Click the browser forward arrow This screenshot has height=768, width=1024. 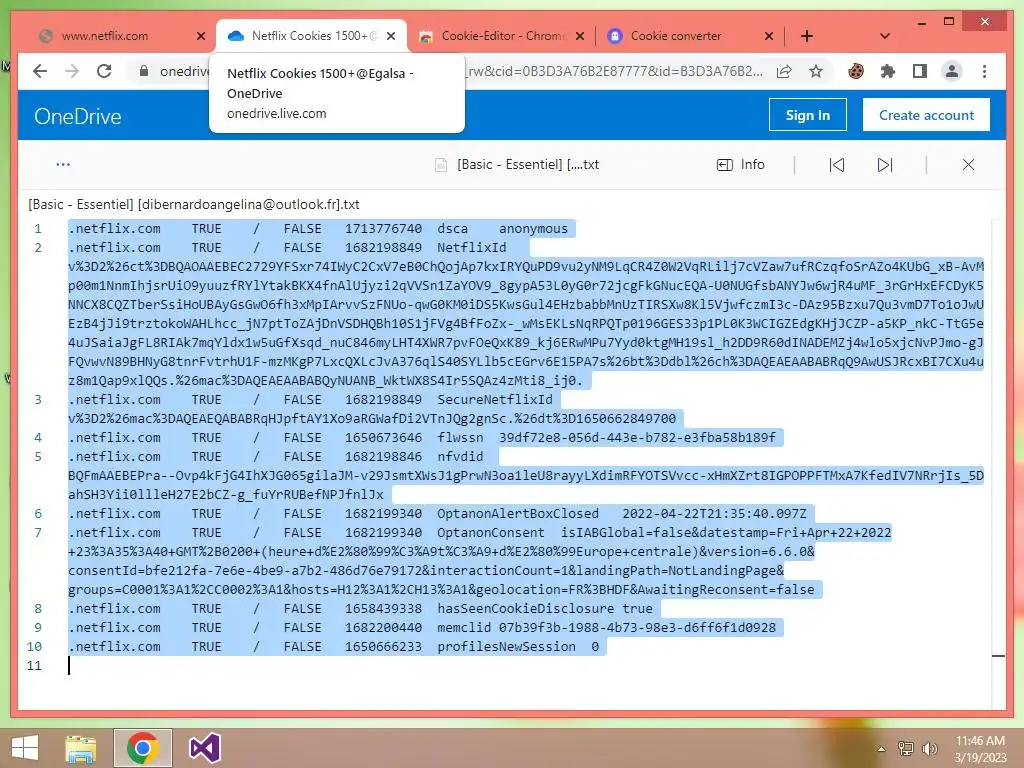tap(72, 71)
